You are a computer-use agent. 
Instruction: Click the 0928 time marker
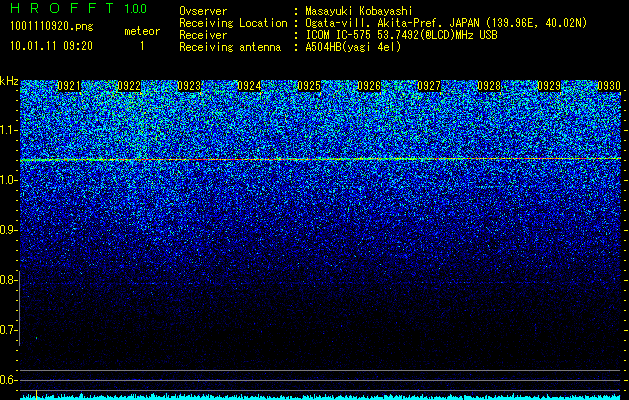pos(489,86)
